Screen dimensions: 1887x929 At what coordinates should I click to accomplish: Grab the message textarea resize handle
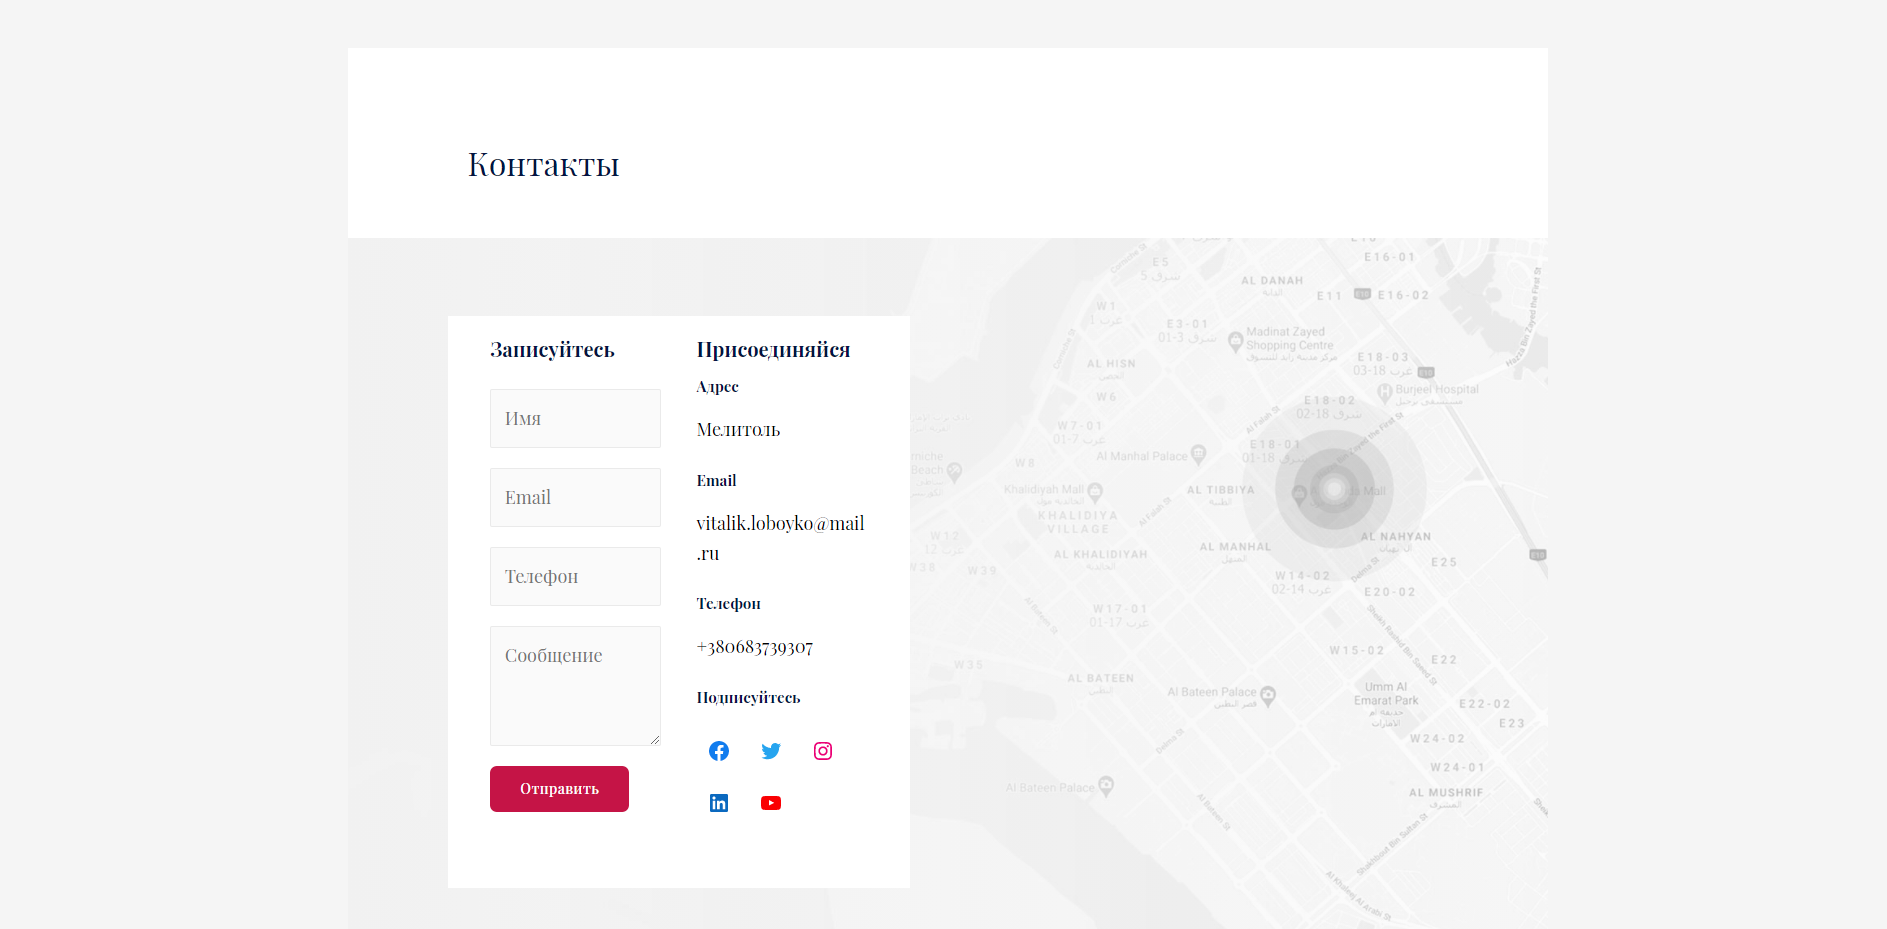click(655, 740)
